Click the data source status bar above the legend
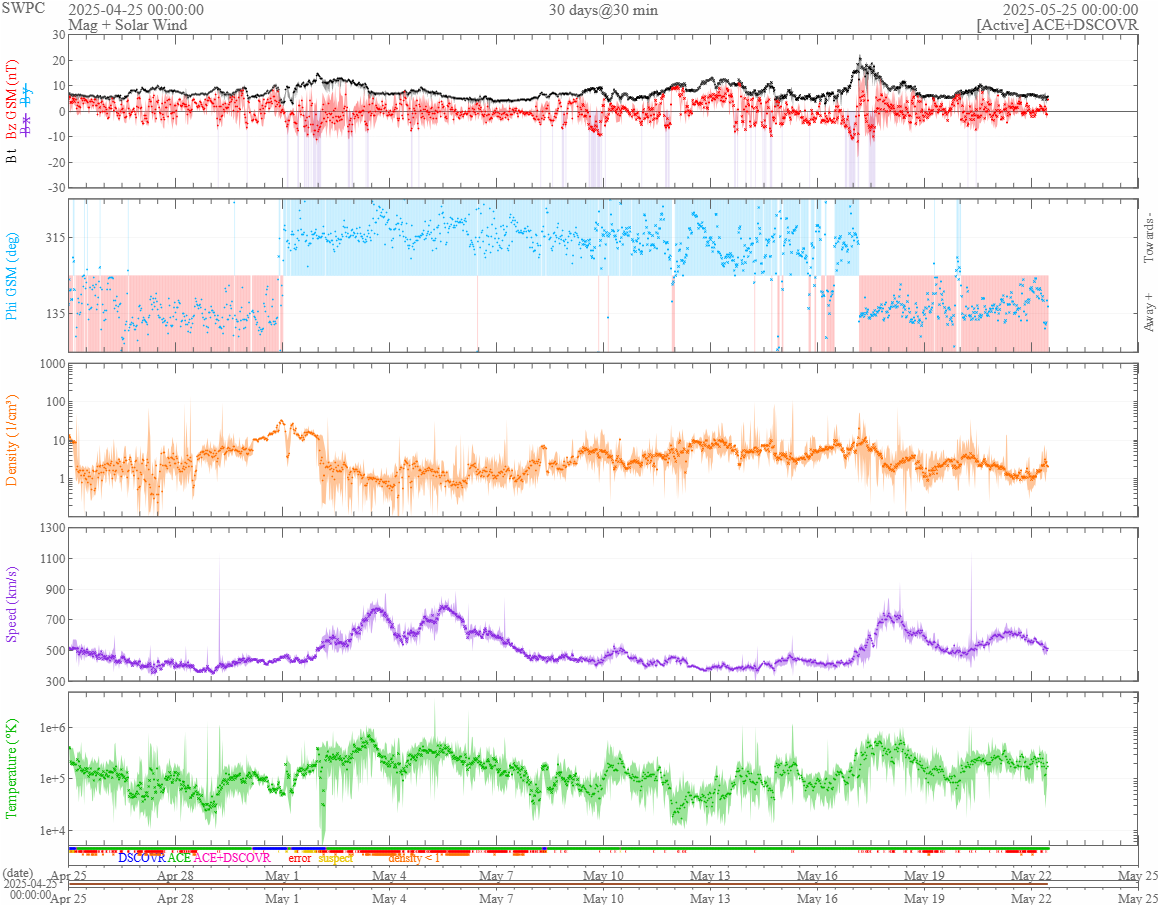The height and width of the screenshot is (905, 1158). 558,848
